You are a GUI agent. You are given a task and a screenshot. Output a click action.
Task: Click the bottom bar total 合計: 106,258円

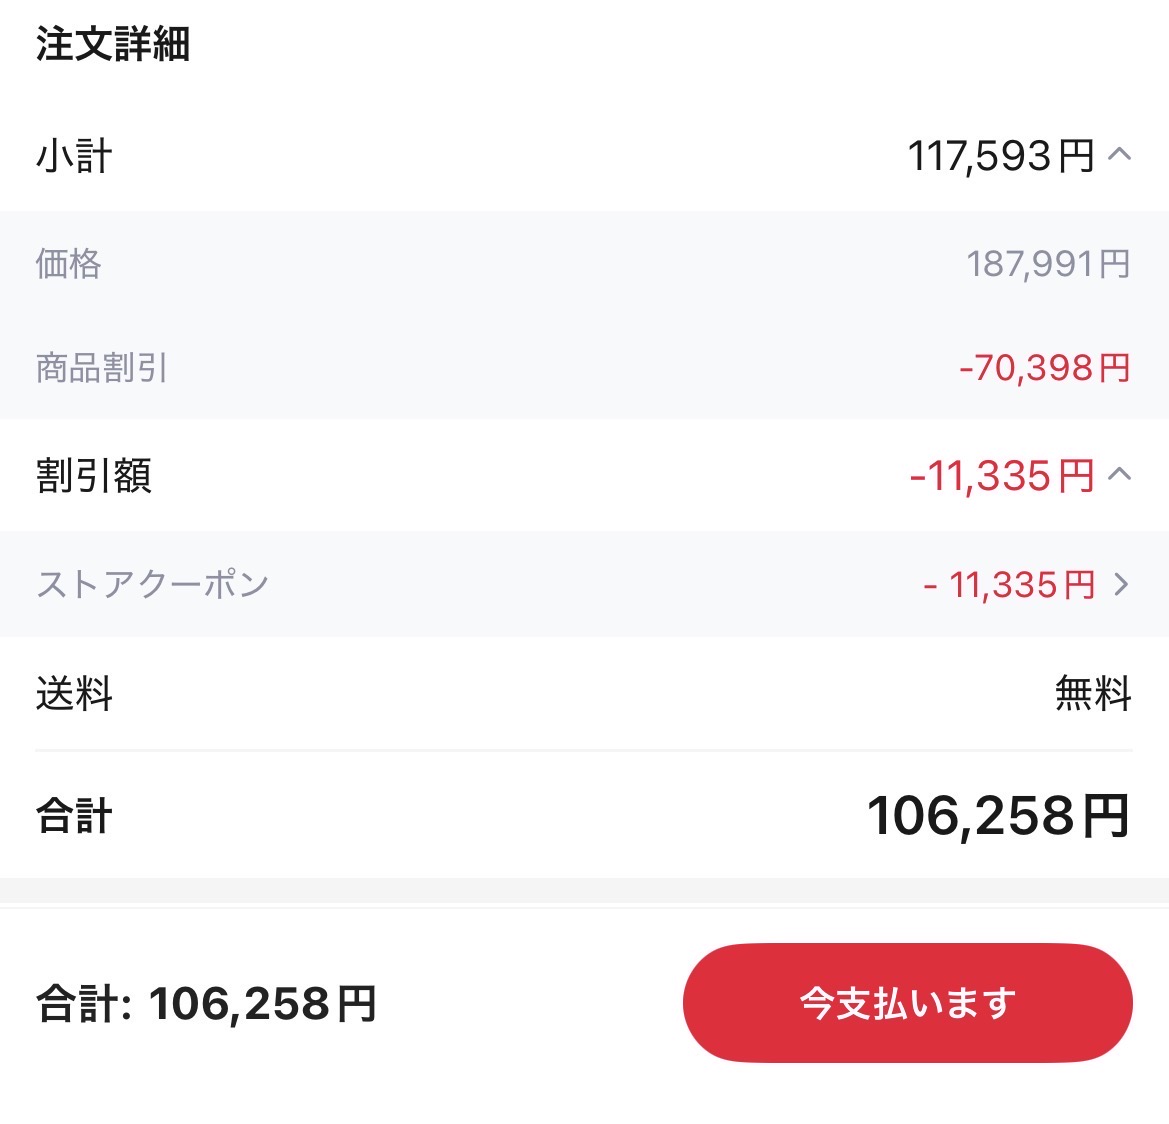(x=206, y=1001)
